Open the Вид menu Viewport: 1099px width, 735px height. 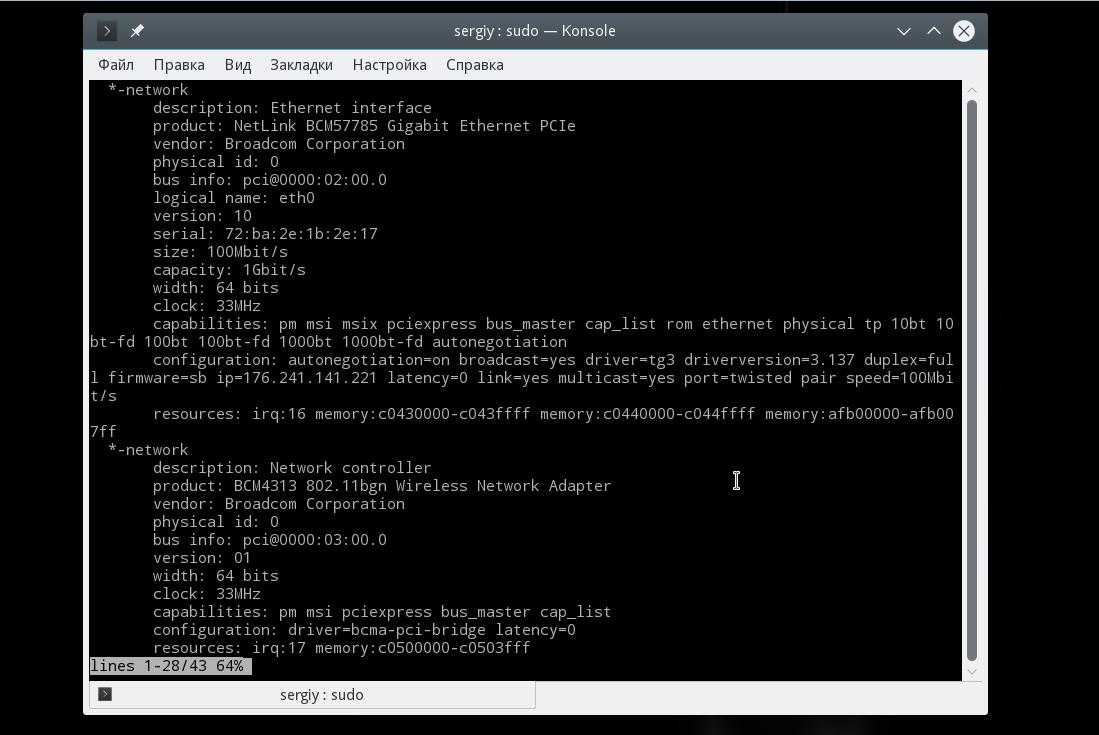click(x=238, y=65)
